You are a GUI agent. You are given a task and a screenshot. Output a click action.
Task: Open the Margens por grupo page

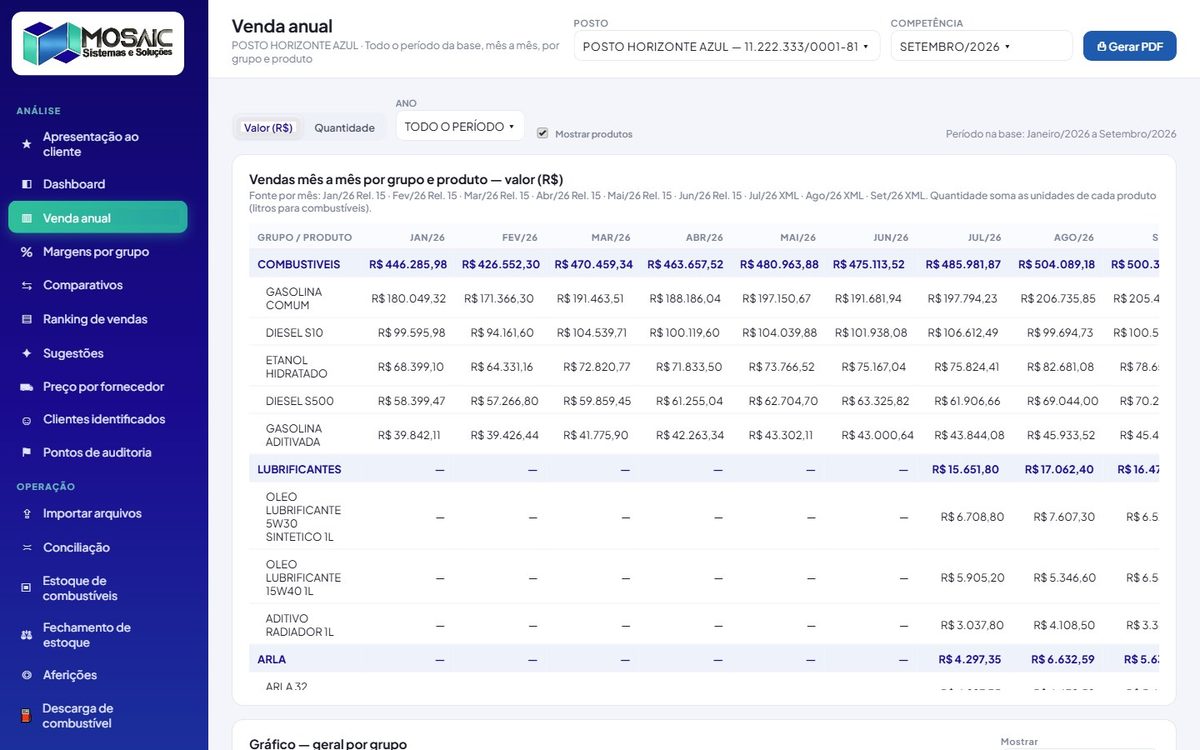pyautogui.click(x=96, y=252)
